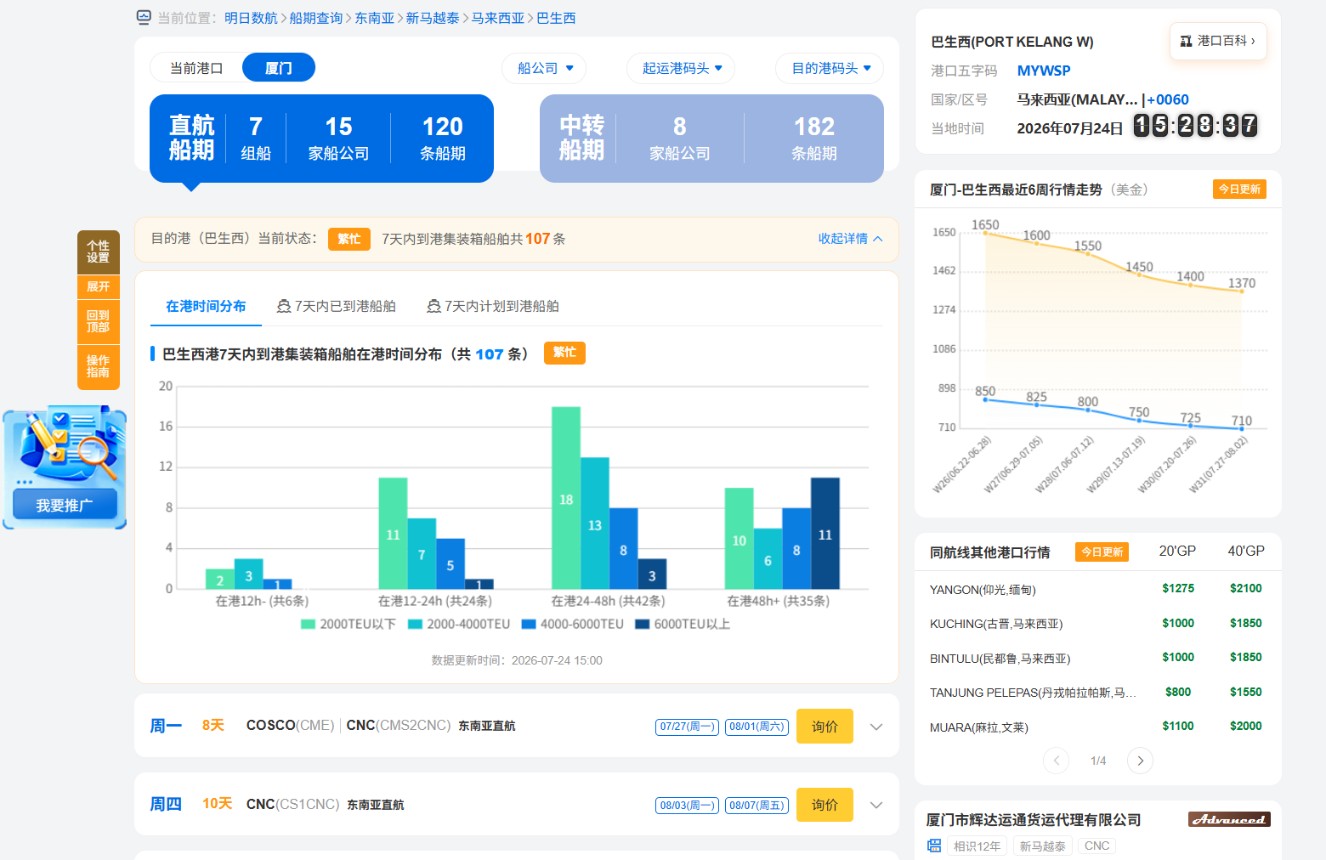Click 询价 for the 周四 sailing

(x=825, y=805)
